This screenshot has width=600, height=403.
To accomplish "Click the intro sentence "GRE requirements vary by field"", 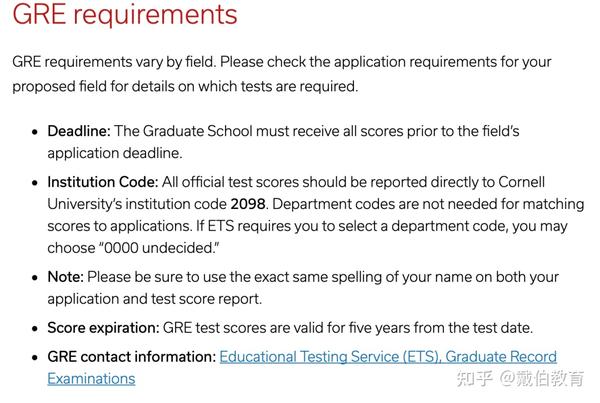I will [118, 62].
